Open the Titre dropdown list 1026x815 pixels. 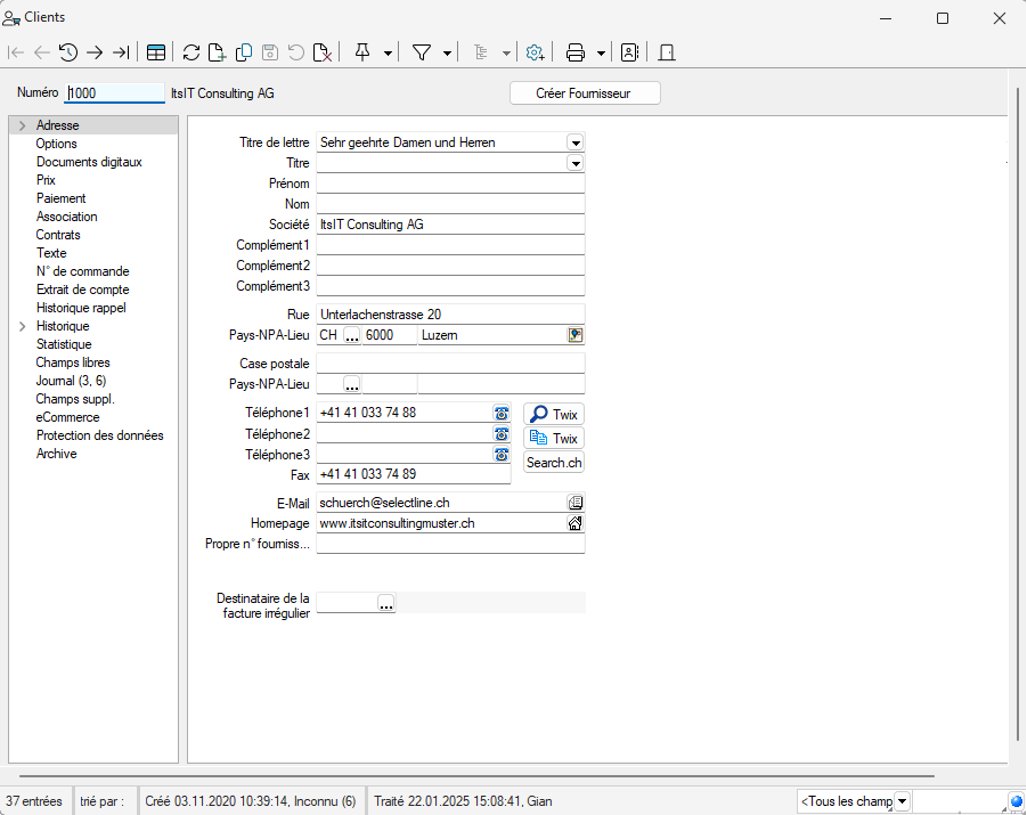575,163
